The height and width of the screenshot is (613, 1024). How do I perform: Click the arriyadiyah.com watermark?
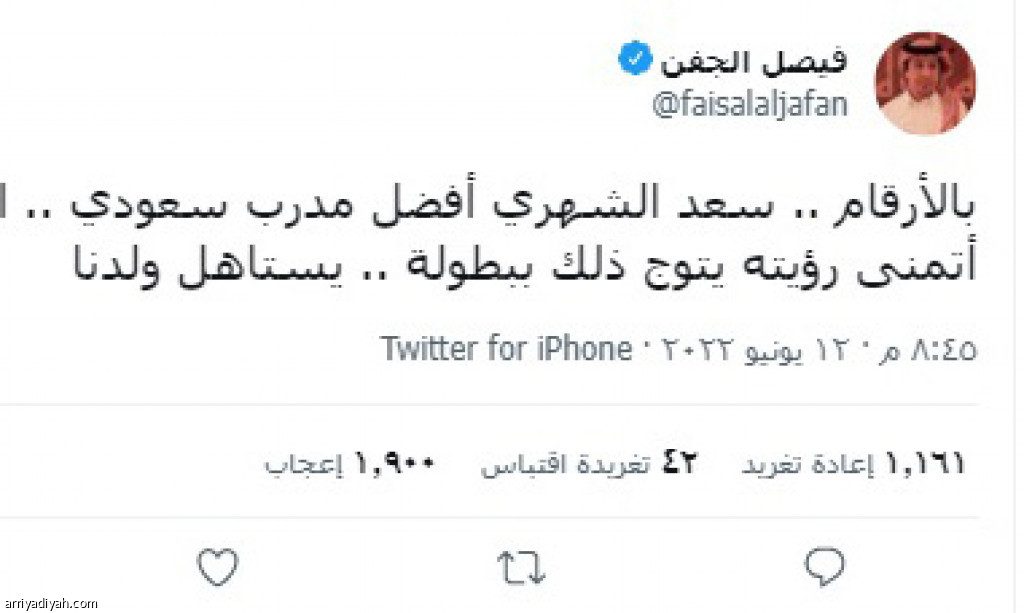50,604
